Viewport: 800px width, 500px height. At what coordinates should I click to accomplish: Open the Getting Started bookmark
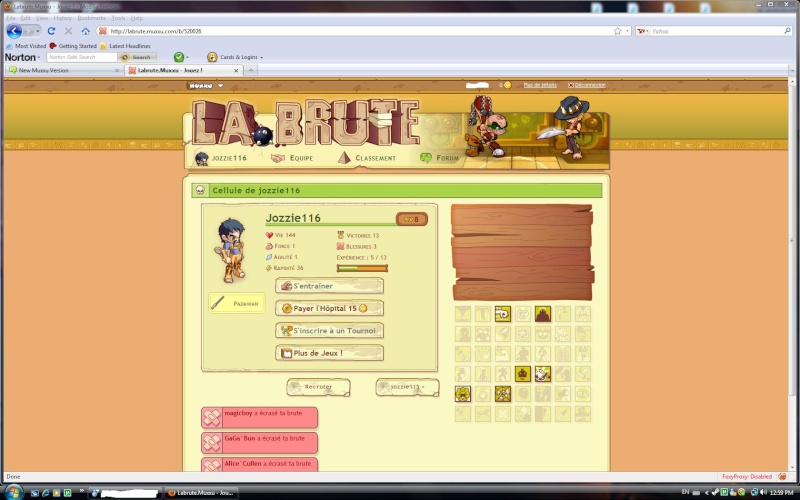pos(73,46)
